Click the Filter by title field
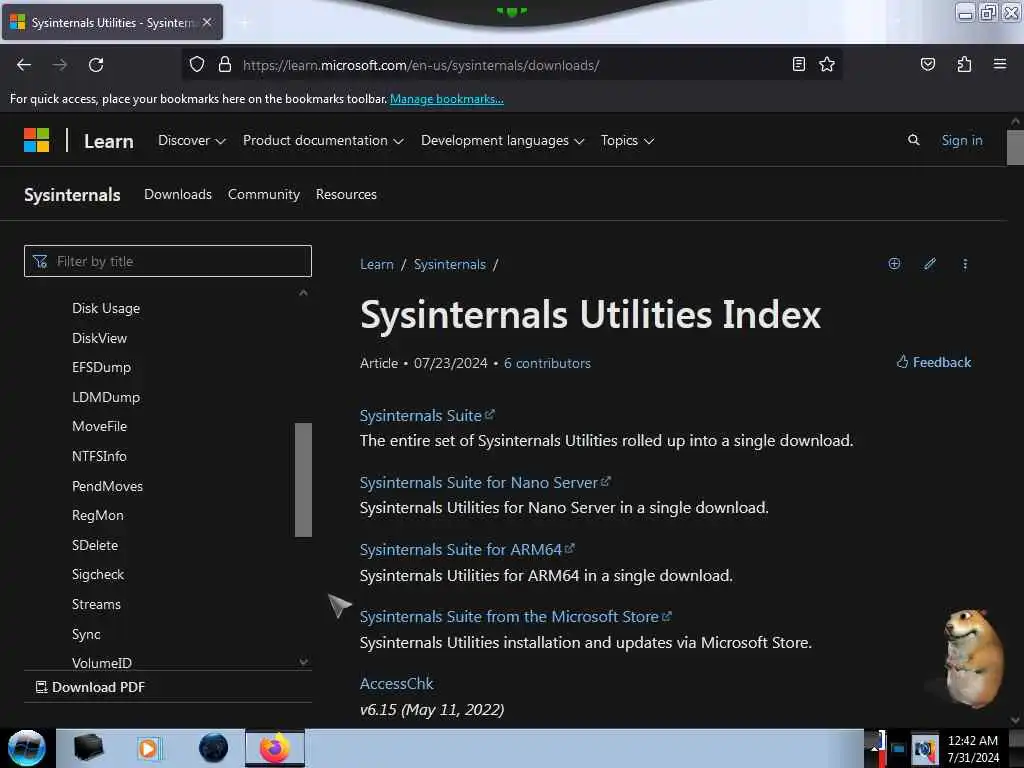The image size is (1024, 768). (x=168, y=261)
